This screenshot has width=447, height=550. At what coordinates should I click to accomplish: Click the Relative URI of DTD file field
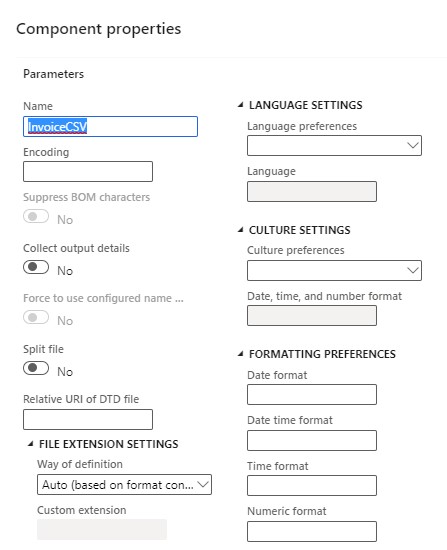[88, 419]
